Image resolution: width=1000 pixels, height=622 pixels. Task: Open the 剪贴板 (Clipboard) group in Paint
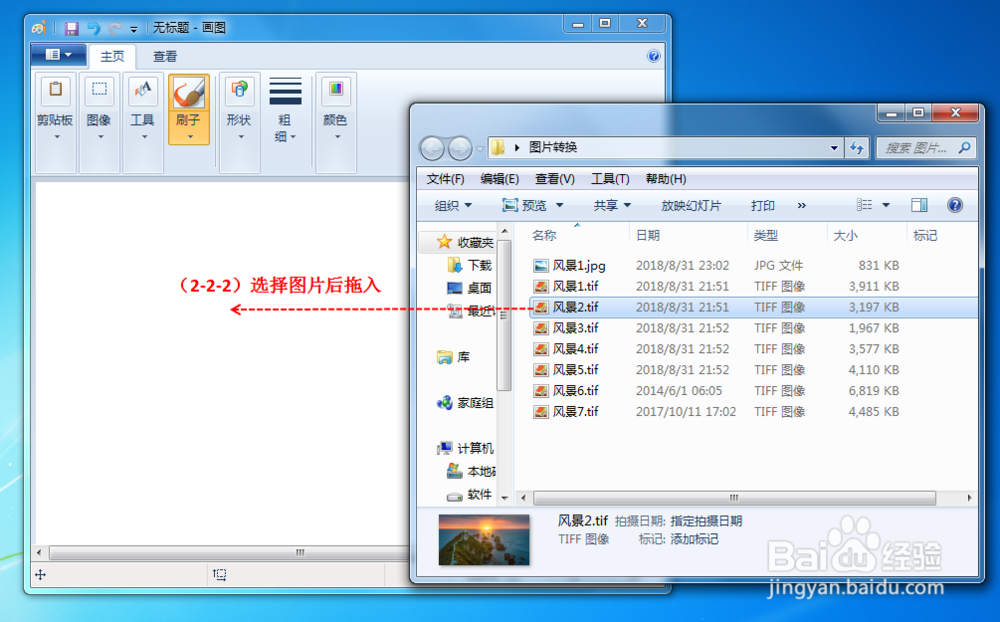(55, 100)
